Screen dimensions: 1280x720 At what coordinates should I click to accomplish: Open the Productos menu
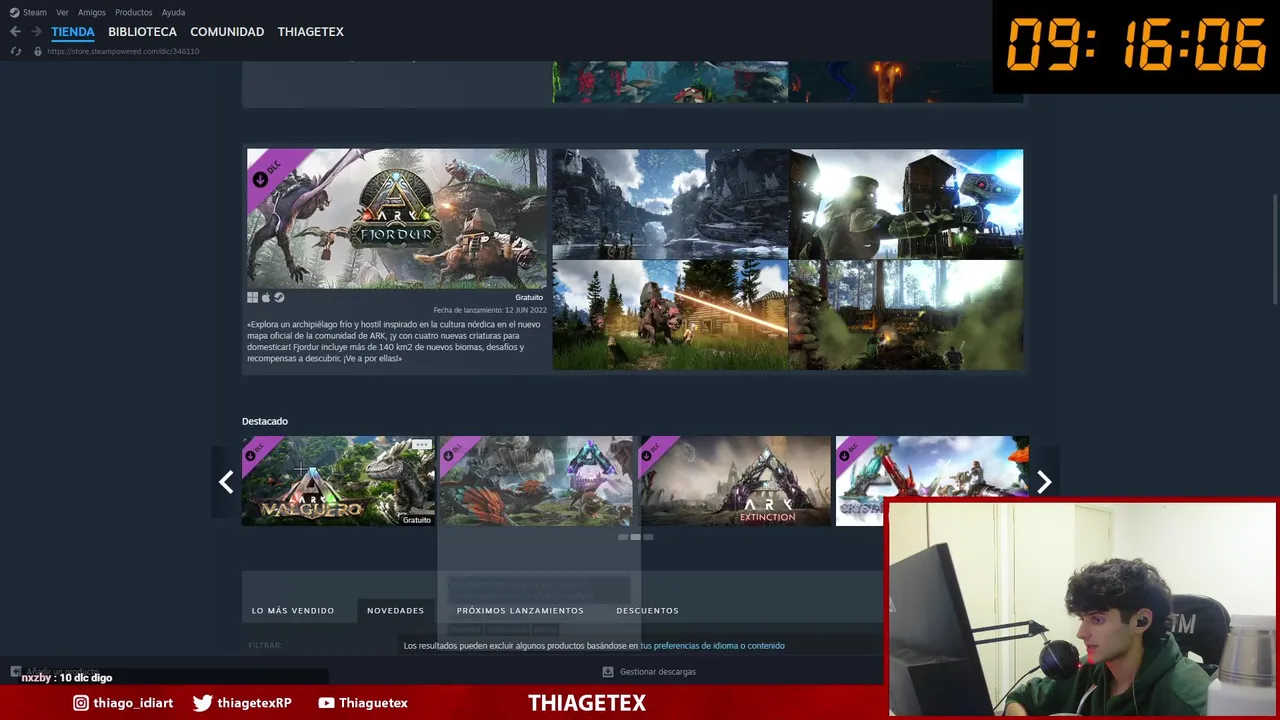134,12
